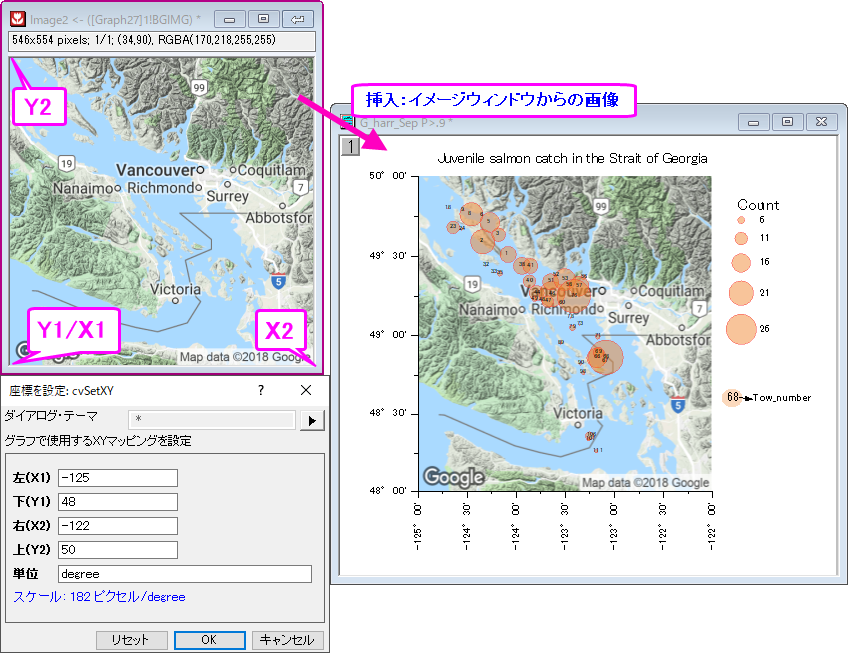This screenshot has height=653, width=848.
Task: Open the dialog theme arrow menu
Action: point(312,420)
